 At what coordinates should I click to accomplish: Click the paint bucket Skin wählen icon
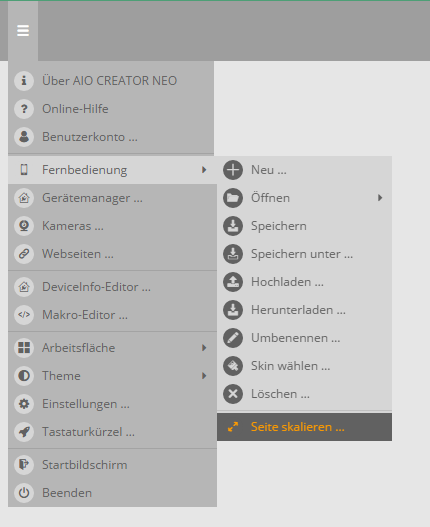tap(233, 366)
